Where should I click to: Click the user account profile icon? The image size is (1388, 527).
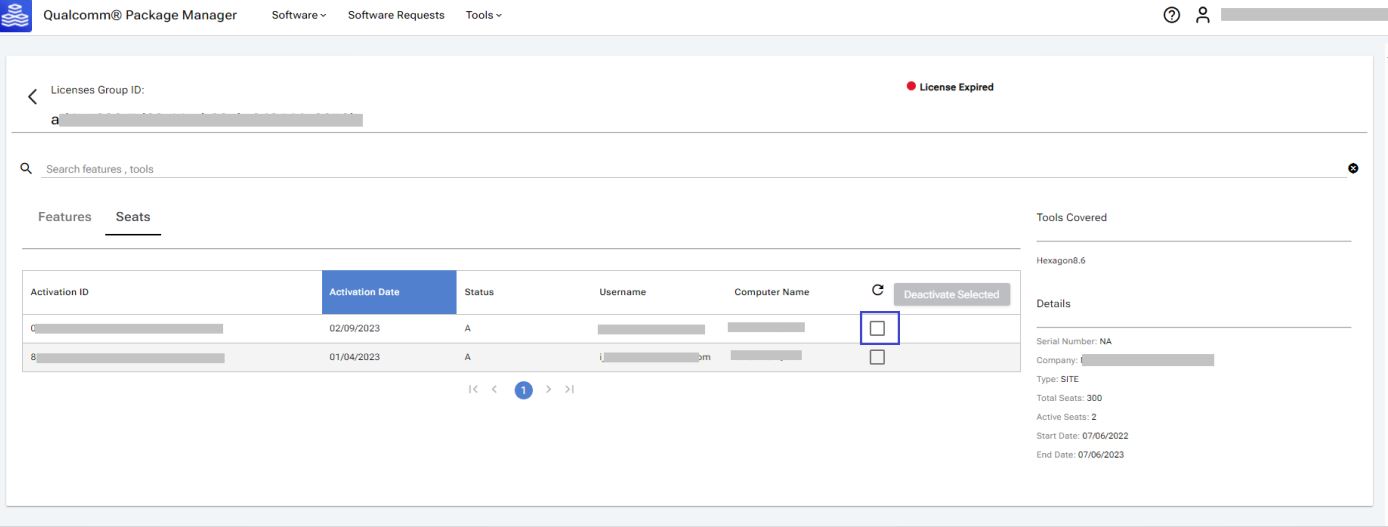[x=1203, y=15]
